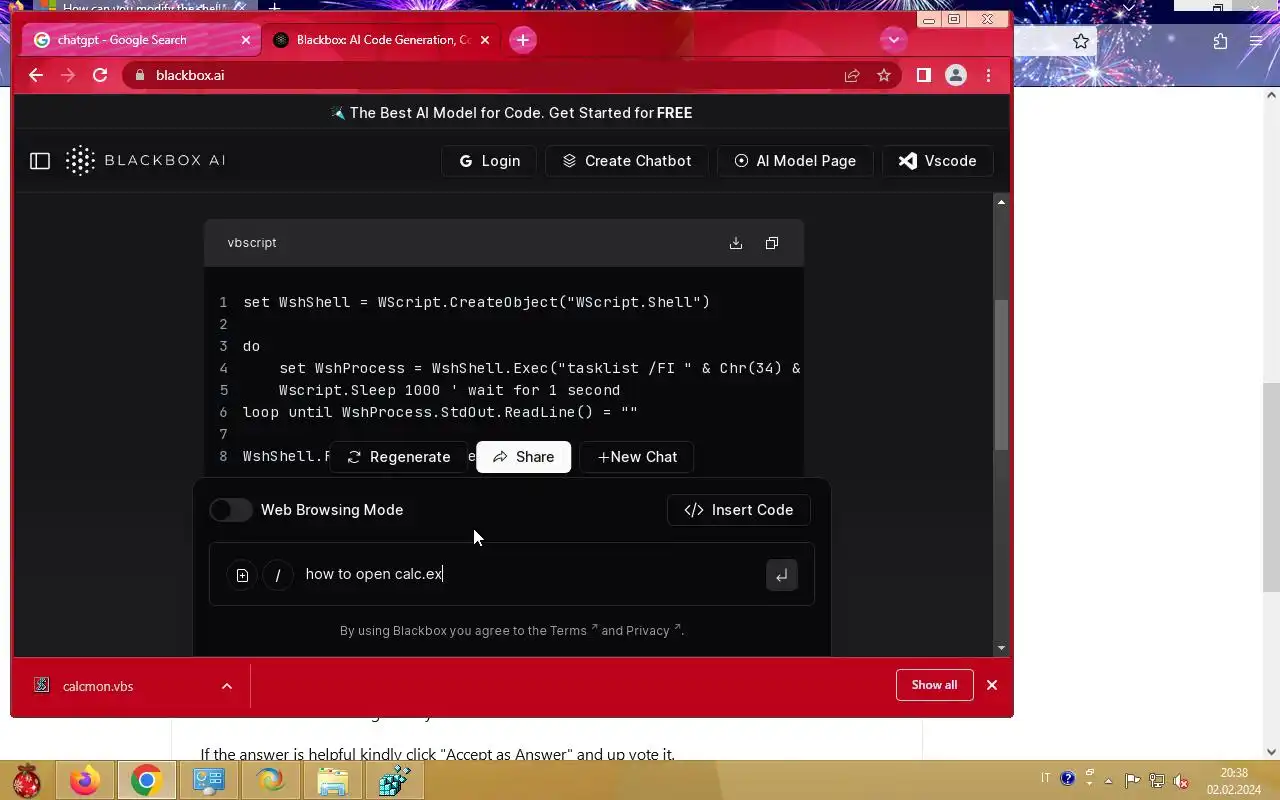
Task: Open Chrome from taskbar
Action: tap(146, 780)
